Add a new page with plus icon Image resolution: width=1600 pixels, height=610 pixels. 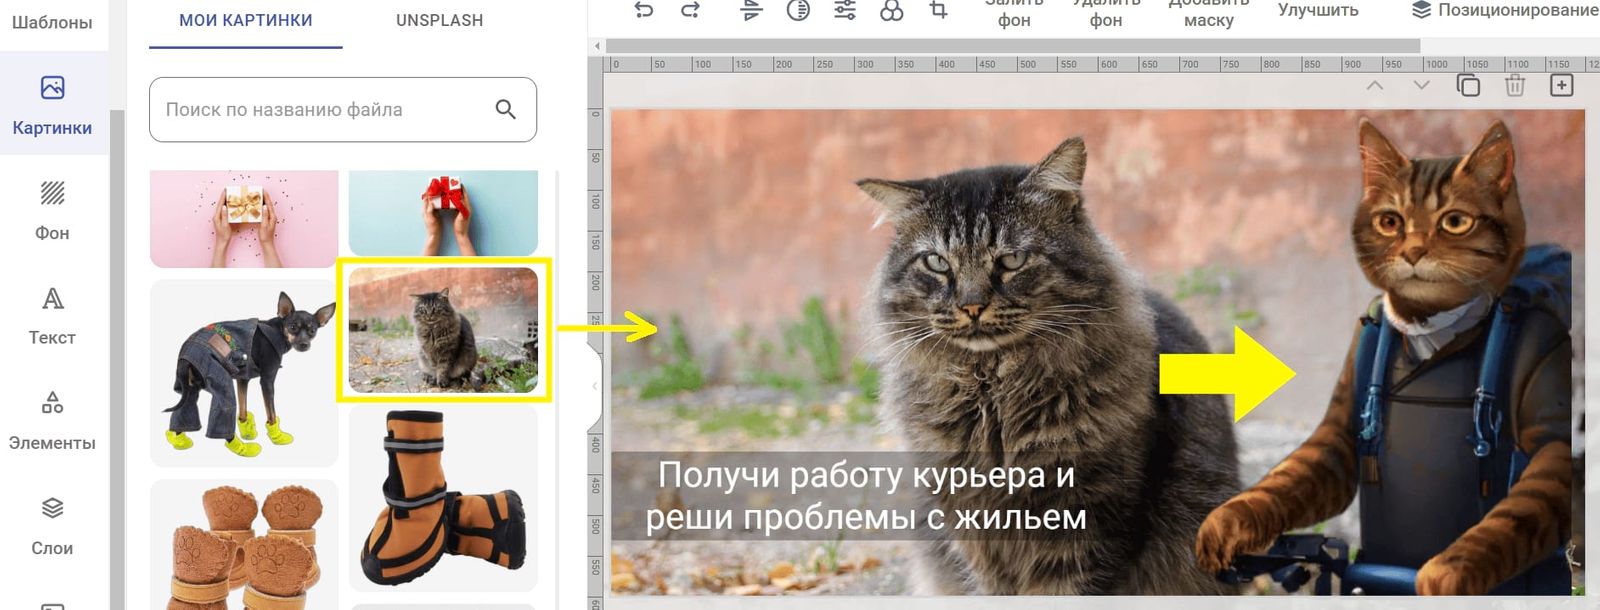(x=1561, y=86)
